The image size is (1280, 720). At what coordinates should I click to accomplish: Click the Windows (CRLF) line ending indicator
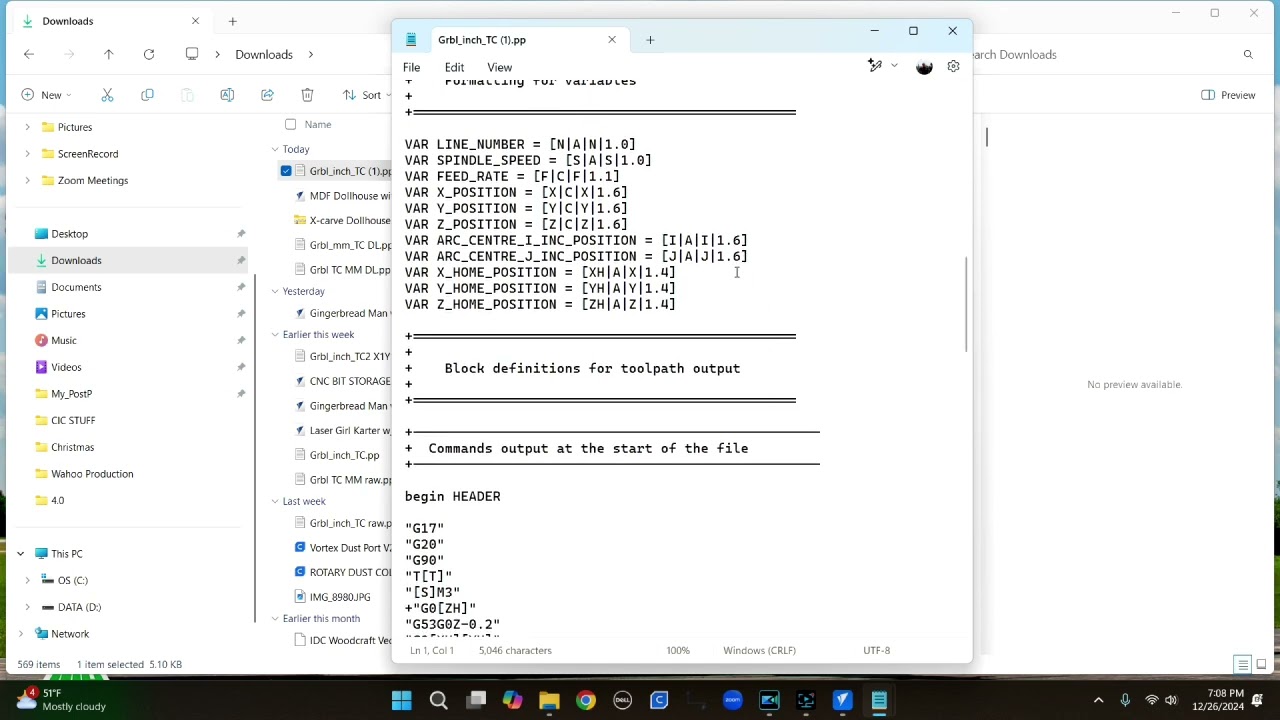pos(759,650)
